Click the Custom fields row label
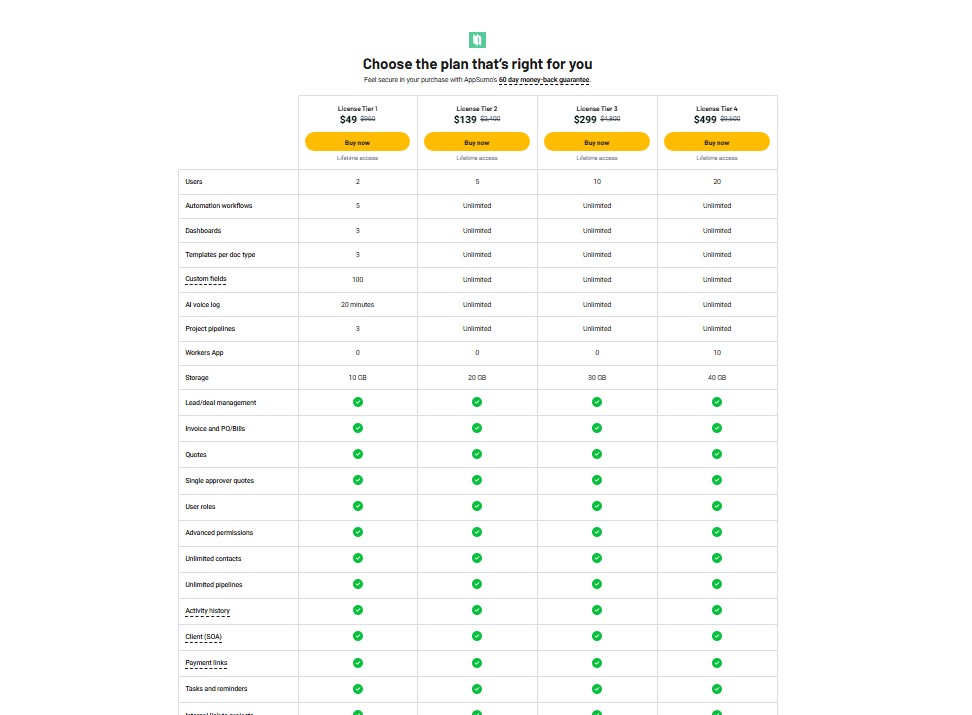This screenshot has width=972, height=715. (x=205, y=279)
